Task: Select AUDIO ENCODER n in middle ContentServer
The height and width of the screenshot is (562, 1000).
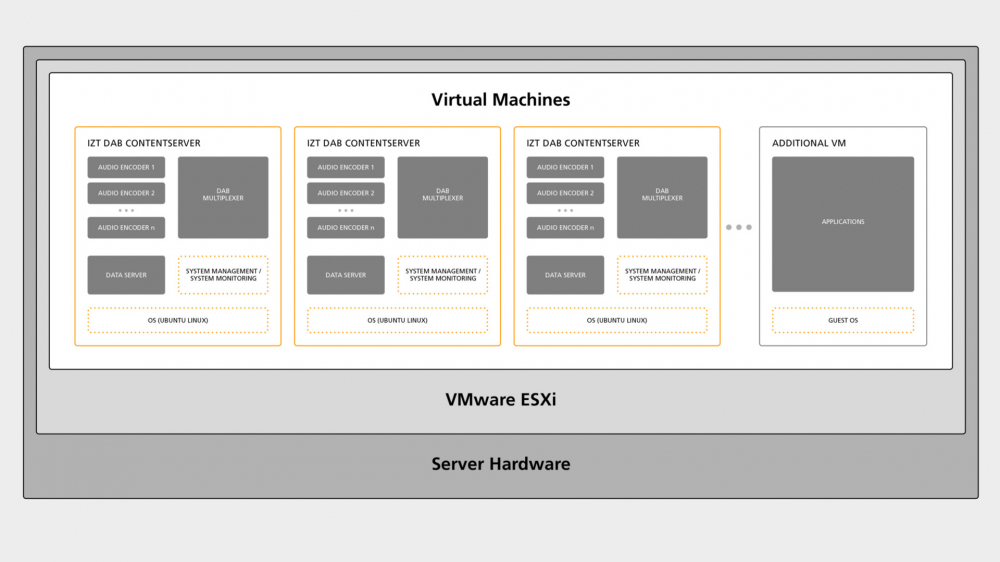Action: pos(346,227)
